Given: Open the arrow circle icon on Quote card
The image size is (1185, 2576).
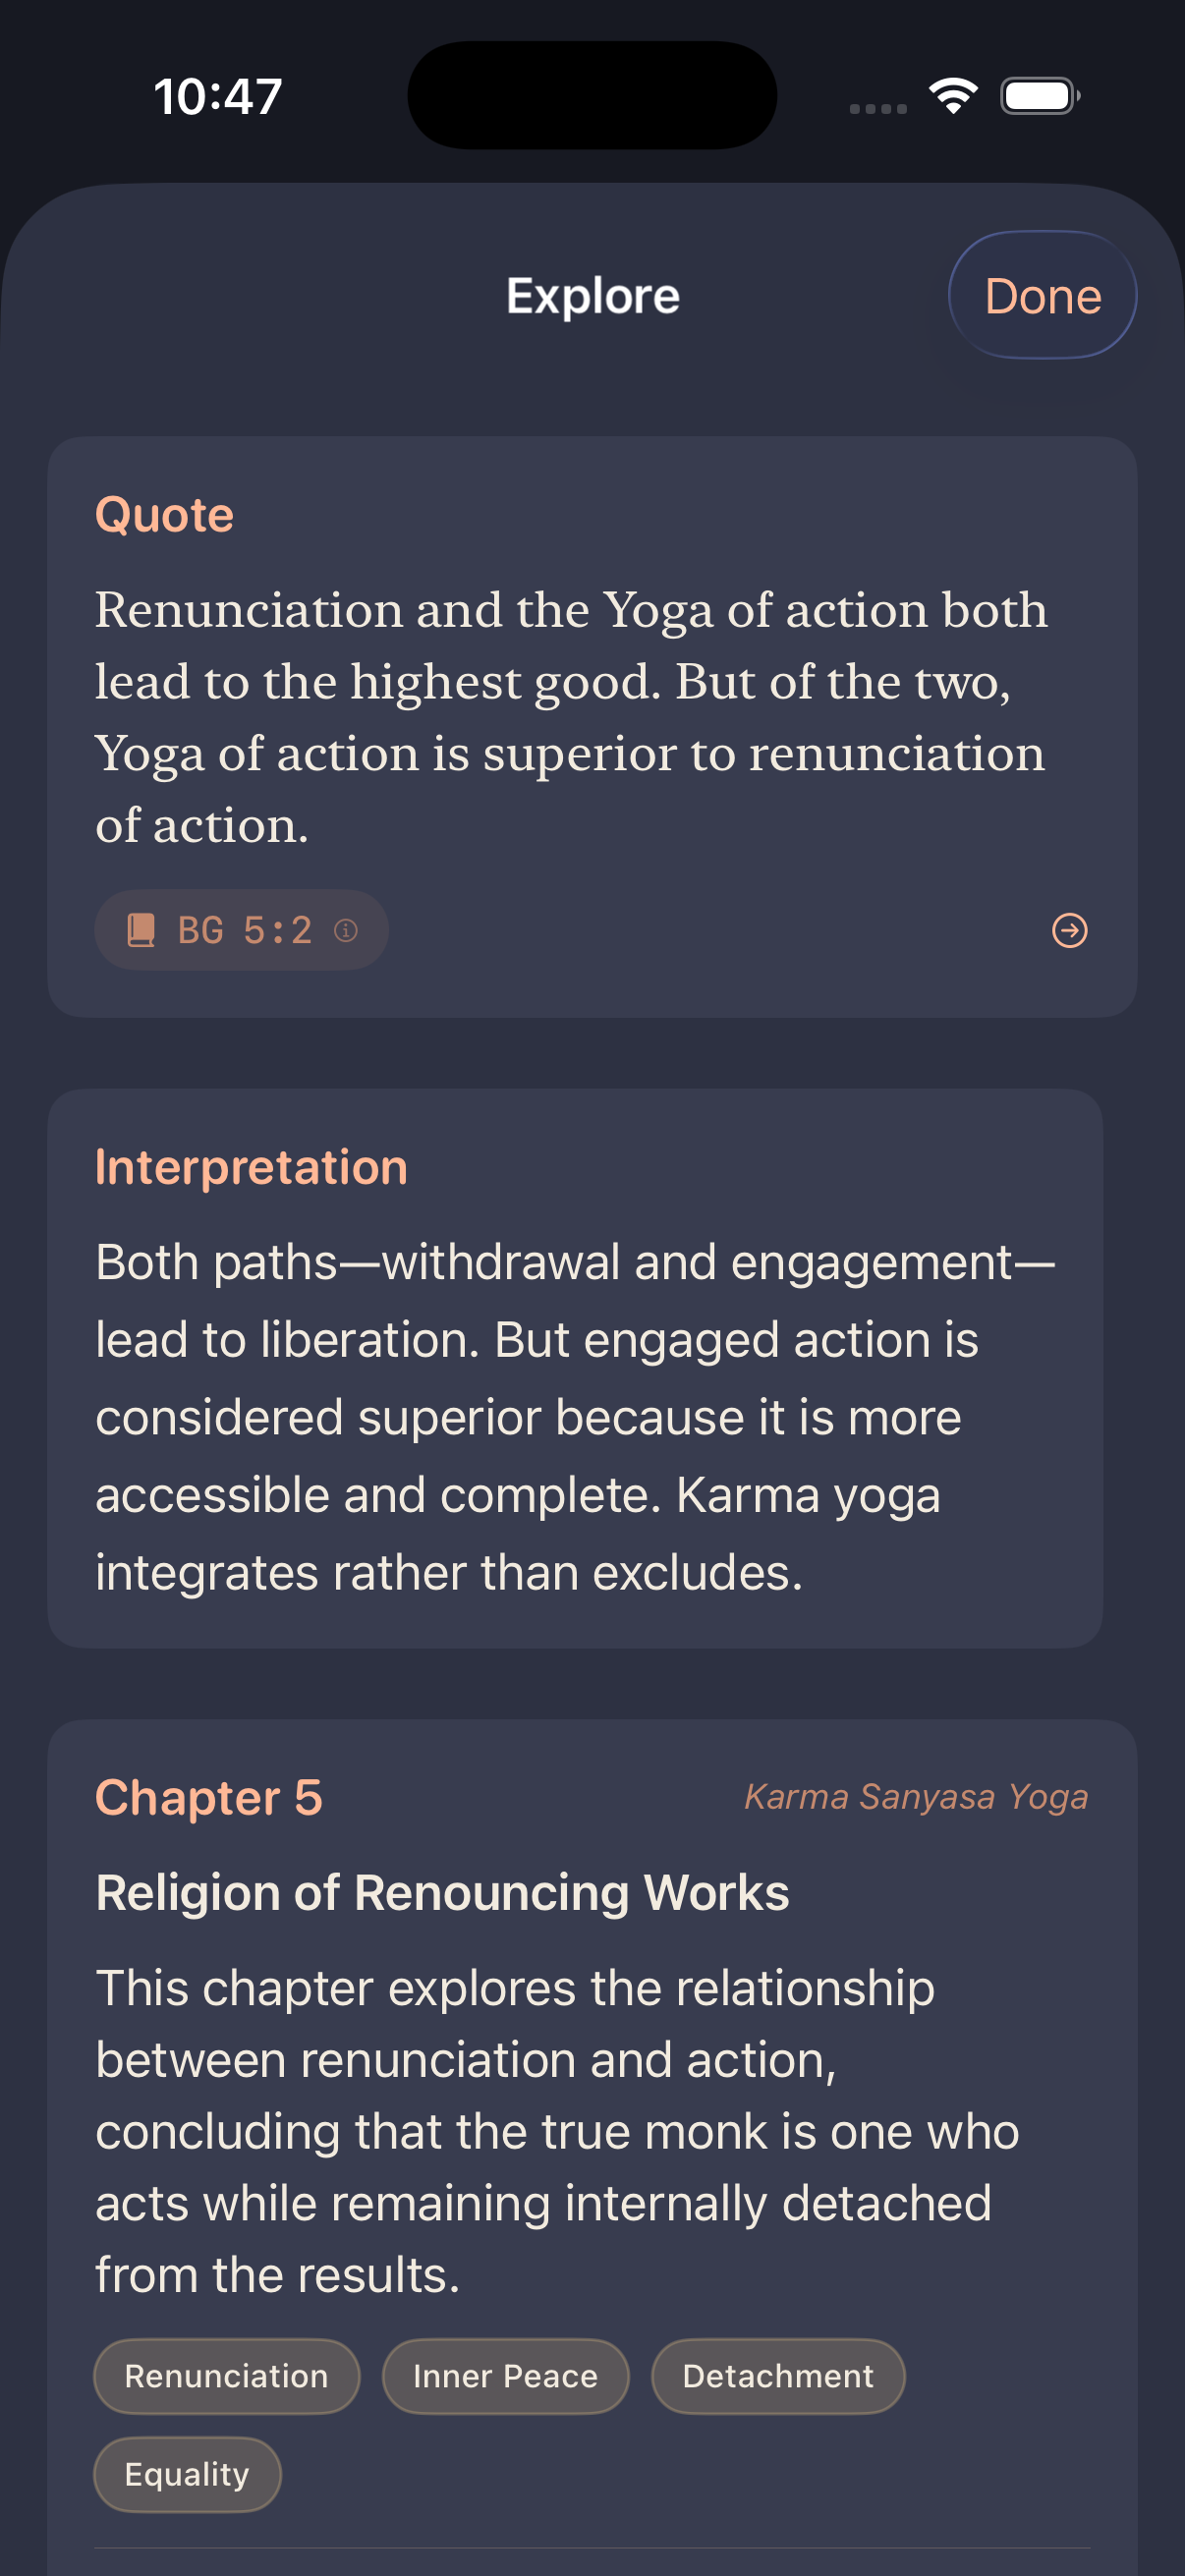Looking at the screenshot, I should 1069,930.
